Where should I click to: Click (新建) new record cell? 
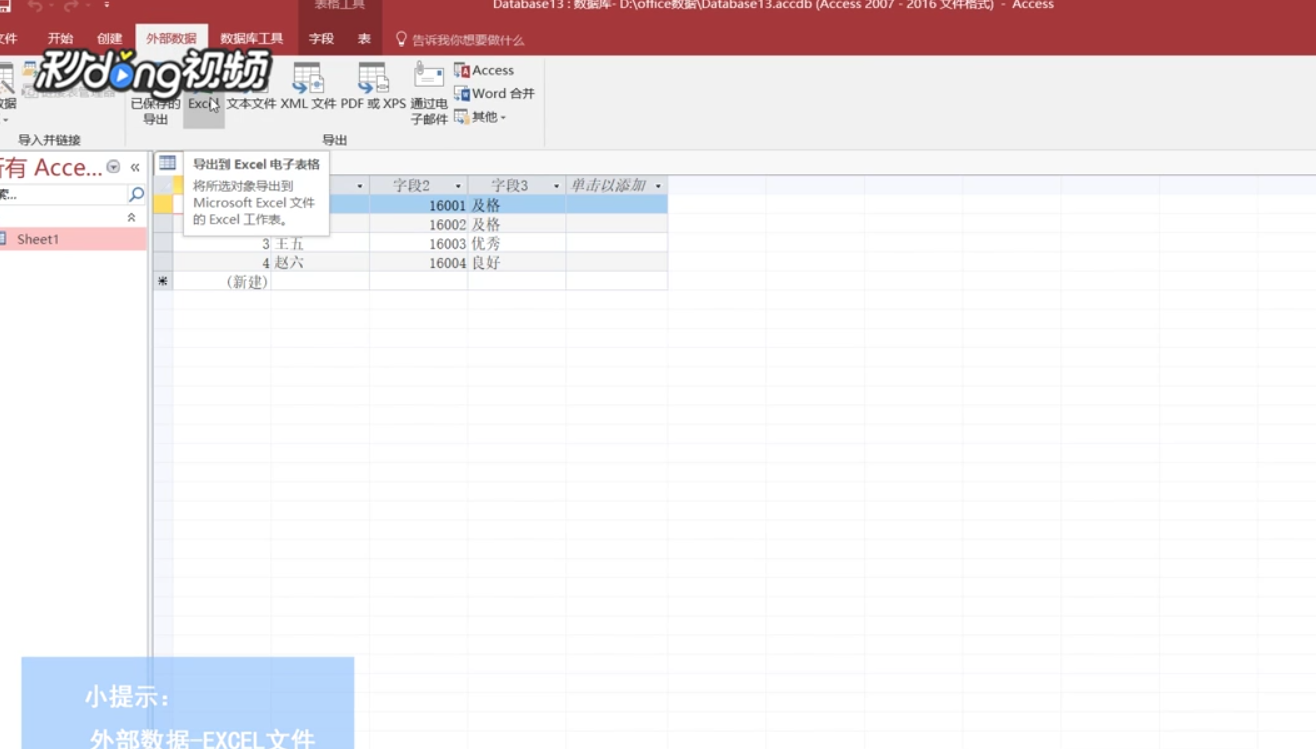click(222, 282)
